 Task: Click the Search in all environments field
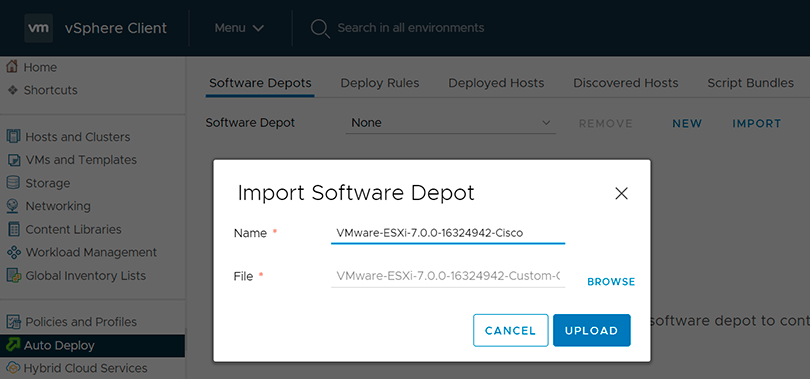click(411, 28)
